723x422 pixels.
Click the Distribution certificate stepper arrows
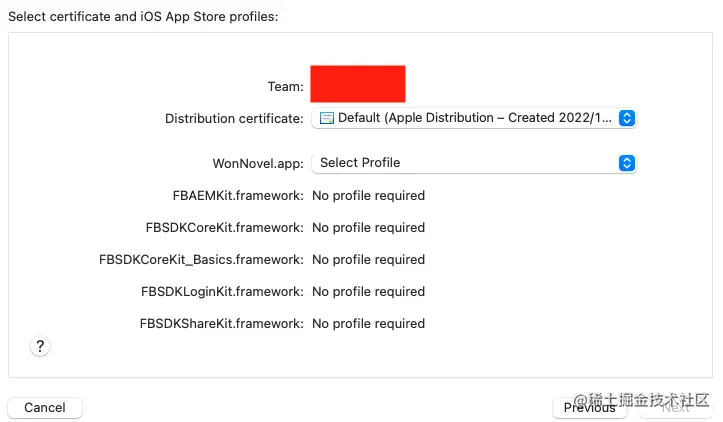click(x=627, y=118)
